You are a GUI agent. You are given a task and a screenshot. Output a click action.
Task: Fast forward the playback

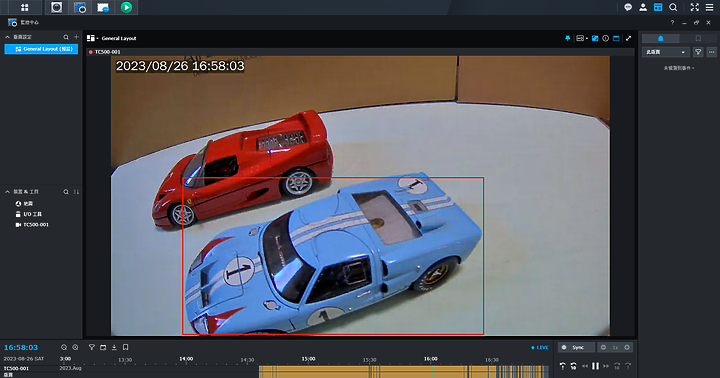pyautogui.click(x=606, y=366)
